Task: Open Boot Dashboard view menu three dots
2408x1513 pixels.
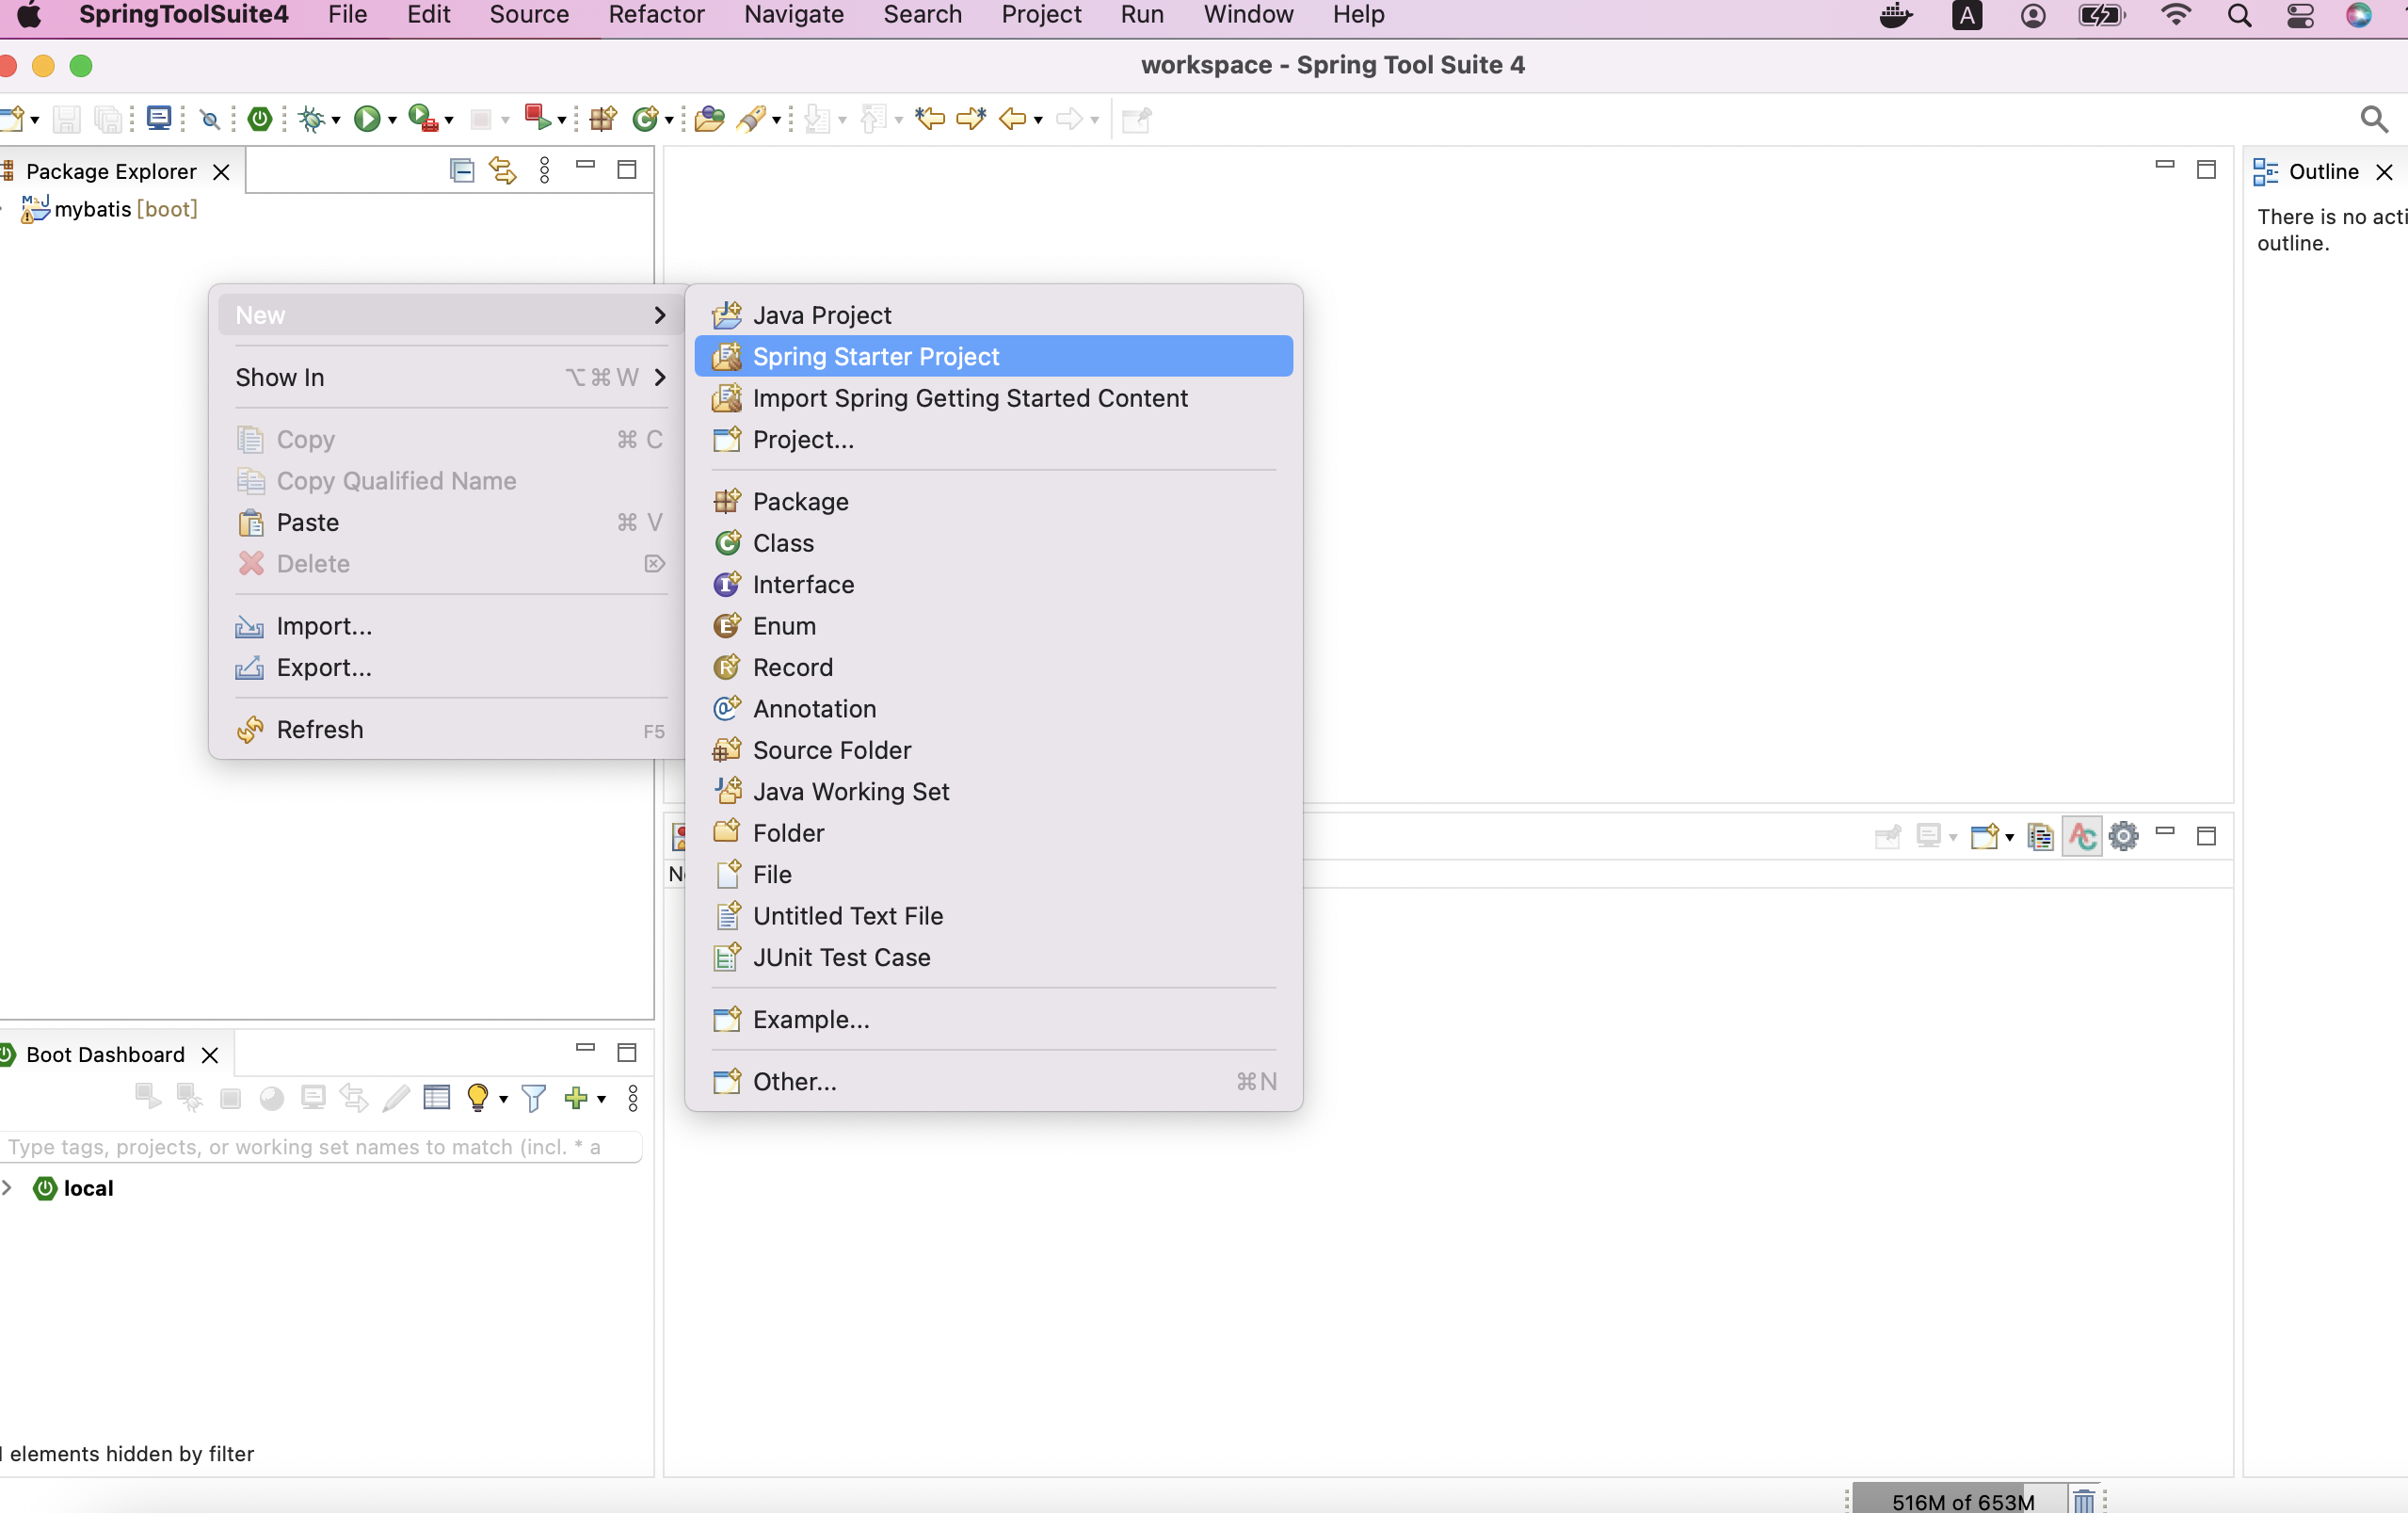Action: coord(633,1098)
